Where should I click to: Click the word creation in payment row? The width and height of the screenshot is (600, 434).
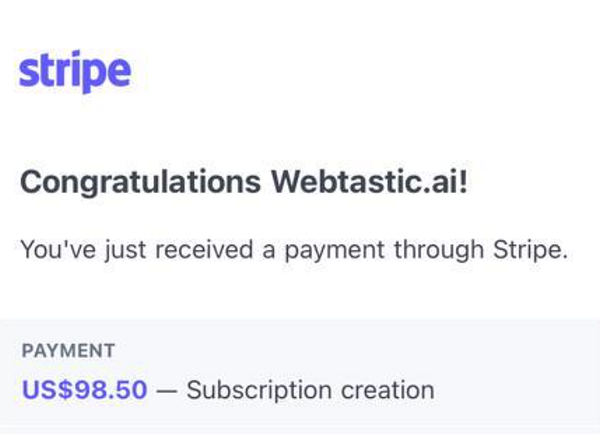click(388, 390)
